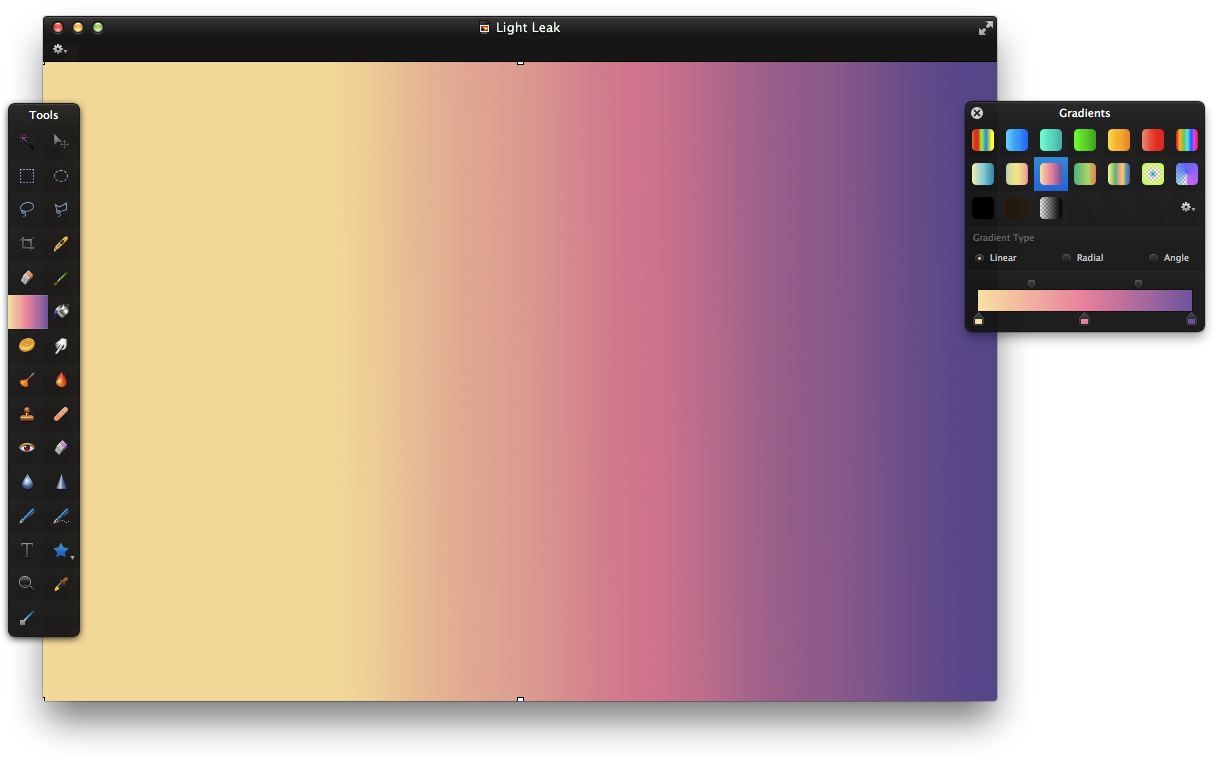Select the Clone Stamp tool
This screenshot has width=1216, height=760.
pyautogui.click(x=27, y=414)
